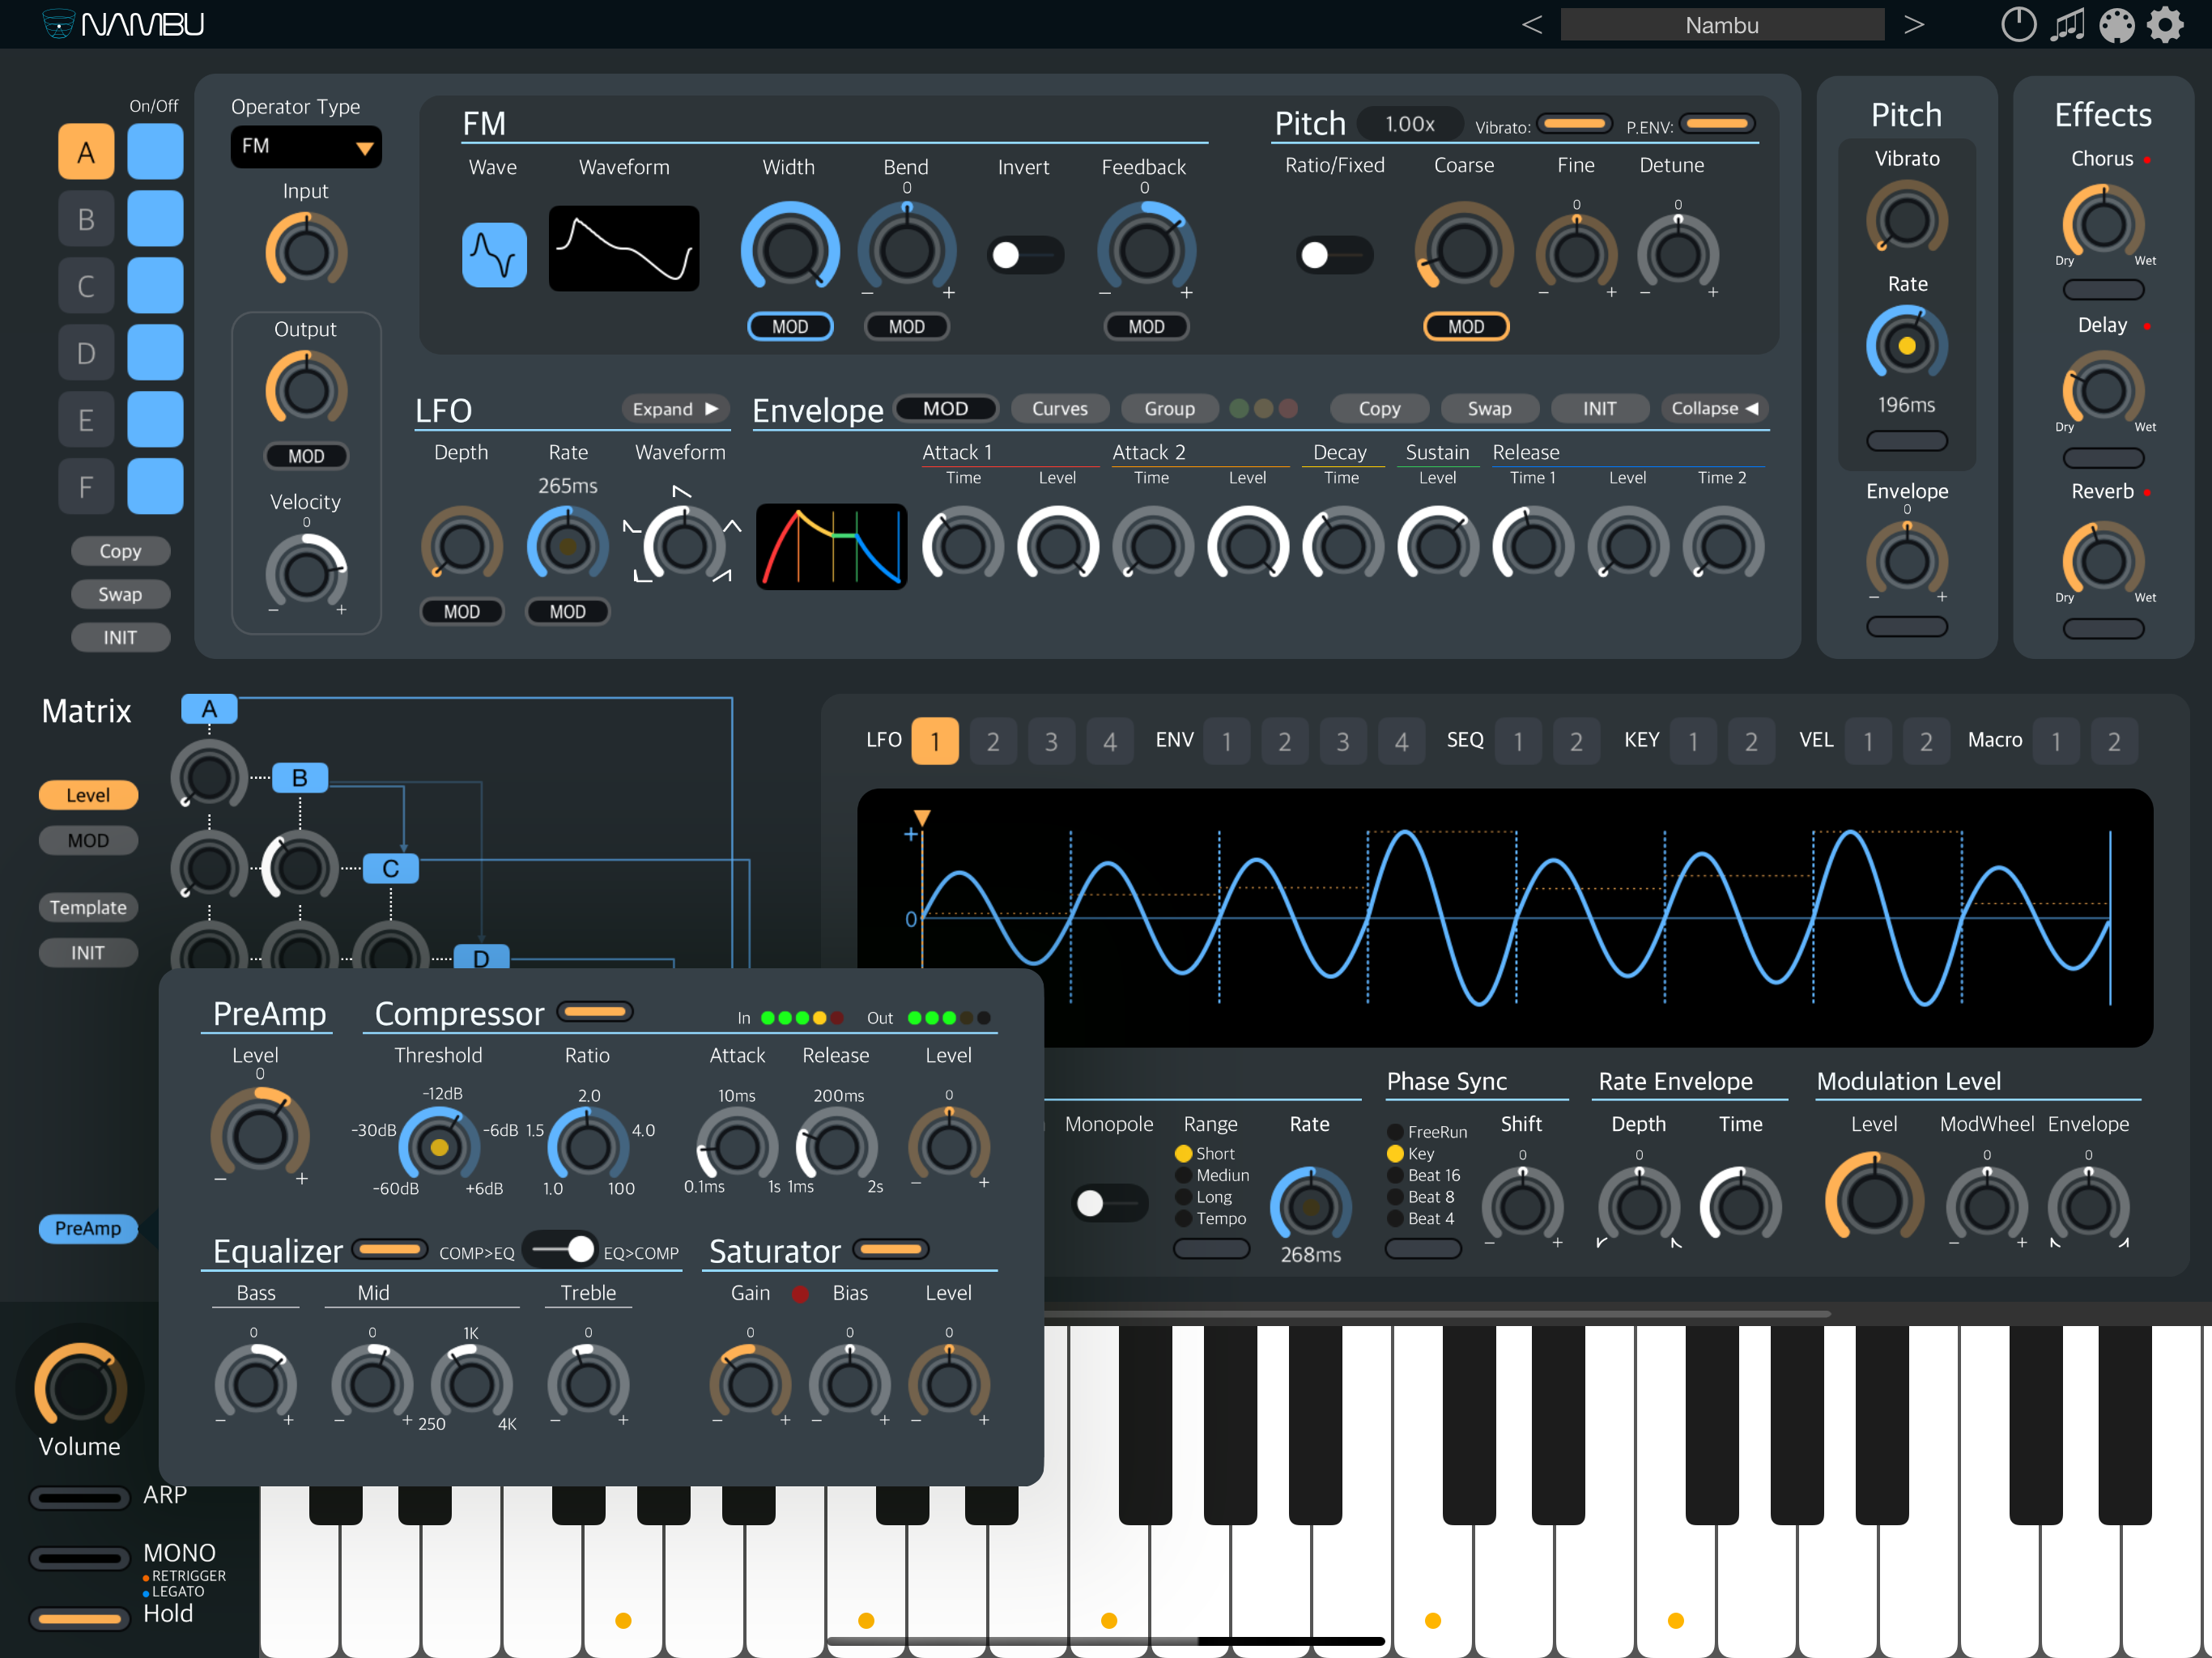Screen dimensions: 2212x1658
Task: Go to the previous preset arrow
Action: point(1531,24)
